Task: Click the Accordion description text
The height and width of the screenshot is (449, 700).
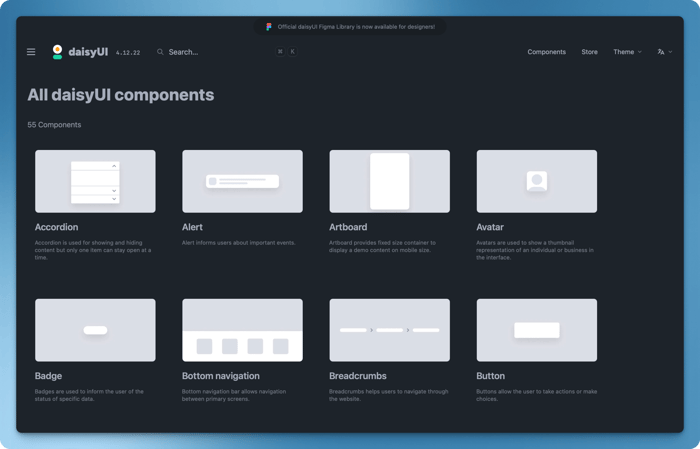Action: coord(93,250)
